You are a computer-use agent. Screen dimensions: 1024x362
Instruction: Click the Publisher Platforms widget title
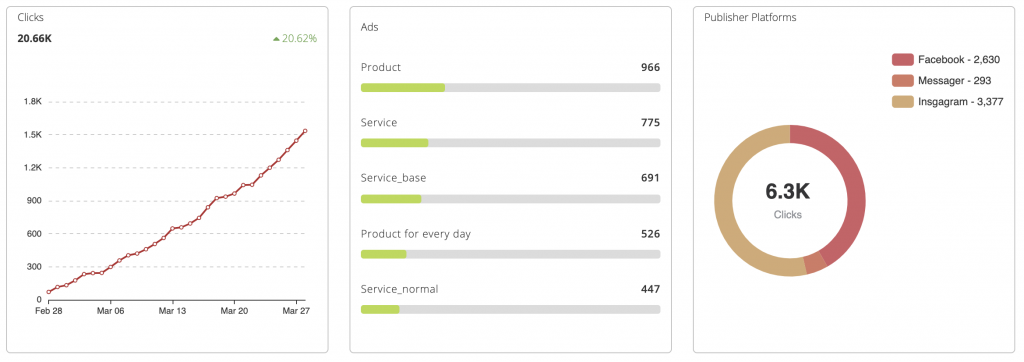tap(750, 18)
